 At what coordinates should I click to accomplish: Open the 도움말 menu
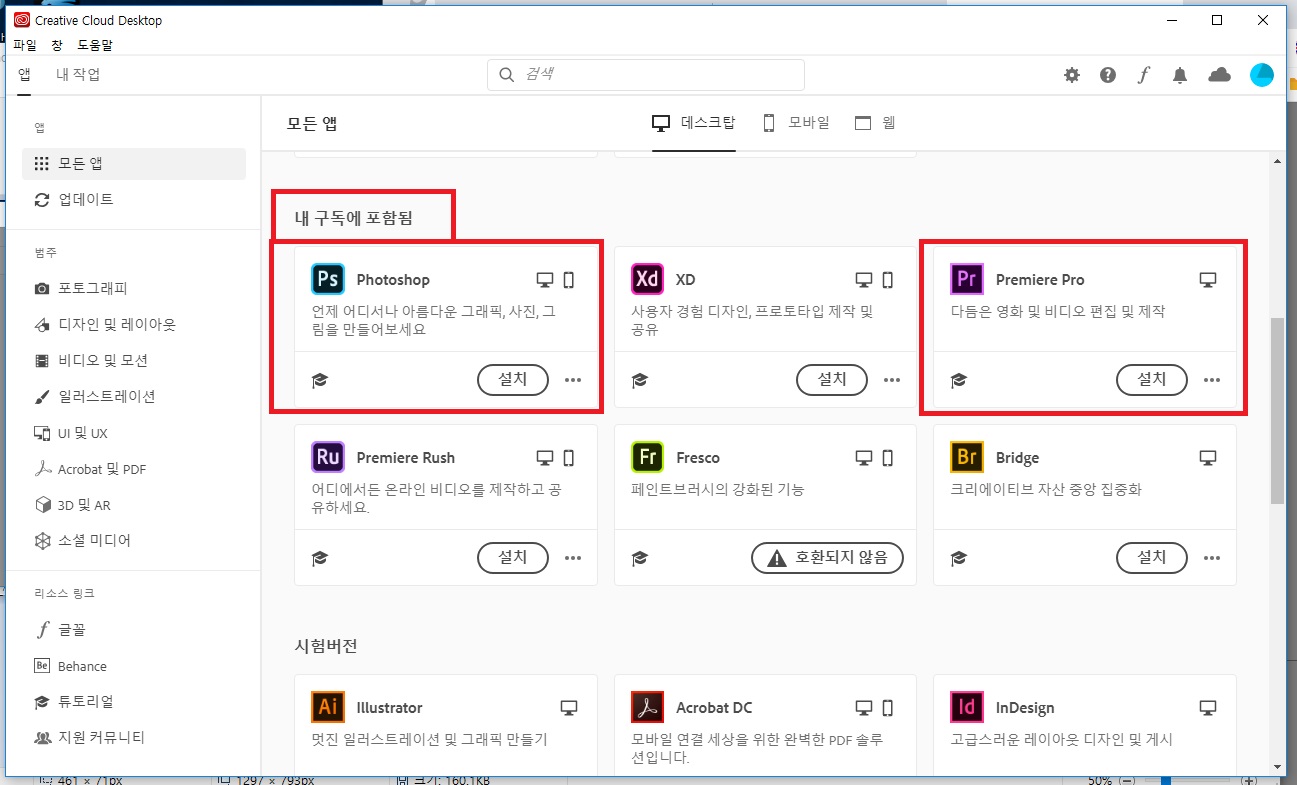[x=95, y=45]
